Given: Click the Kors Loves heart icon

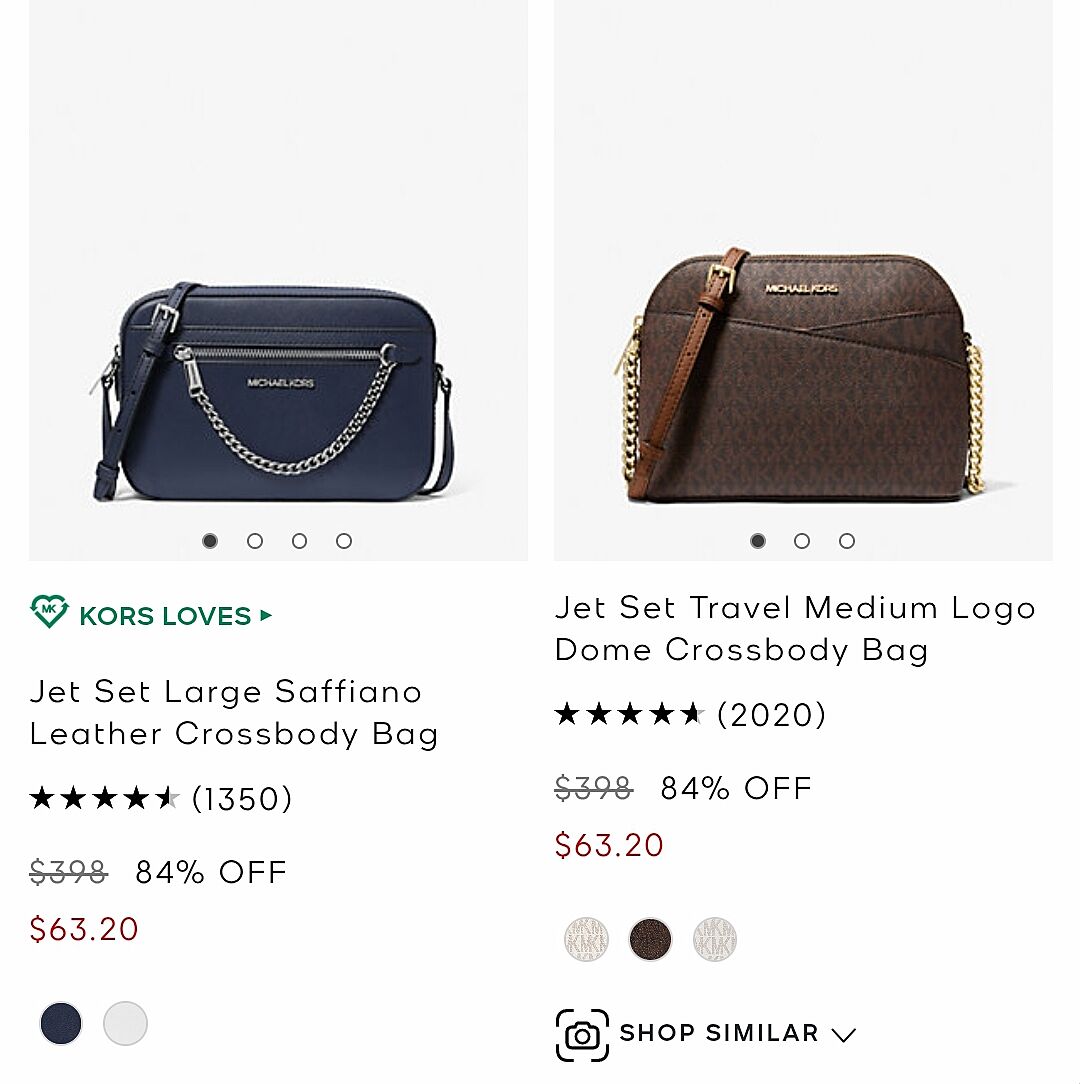Looking at the screenshot, I should (49, 611).
